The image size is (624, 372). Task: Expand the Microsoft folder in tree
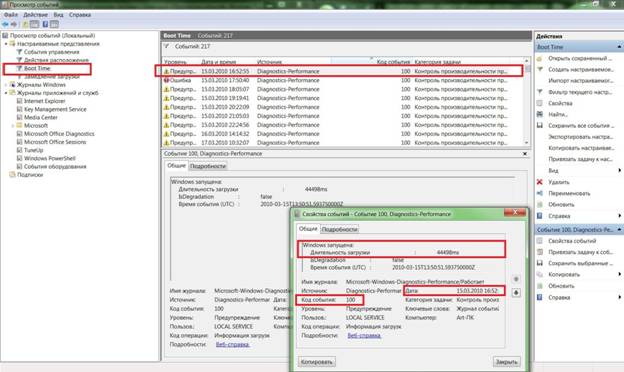(13, 126)
